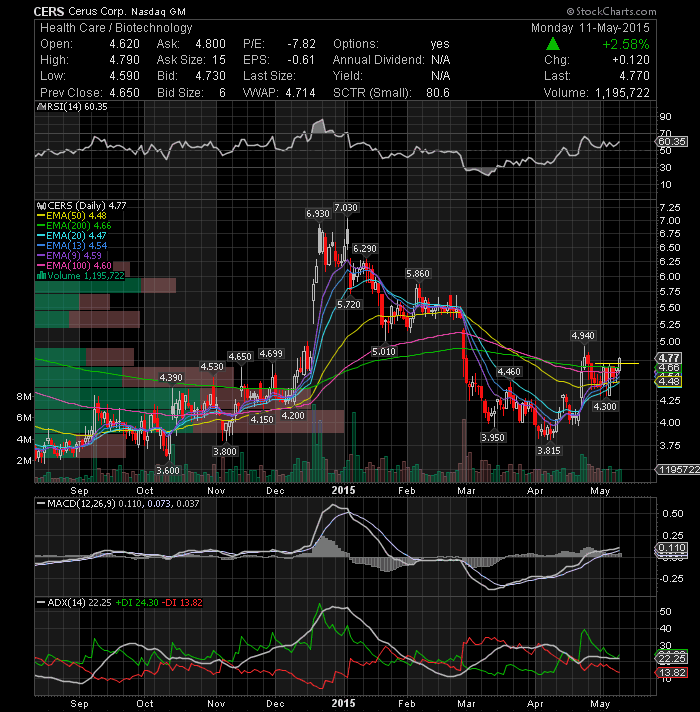The width and height of the screenshot is (700, 712).
Task: Click the 5.010 price label
Action: pos(384,351)
